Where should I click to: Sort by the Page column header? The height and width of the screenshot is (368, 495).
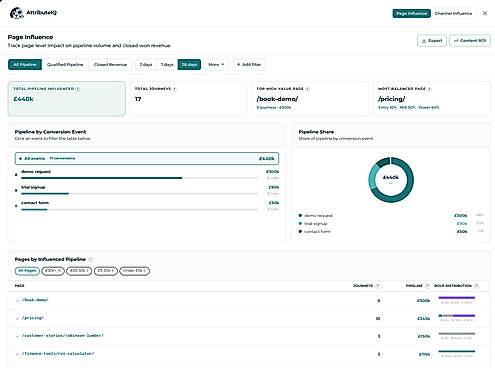click(x=20, y=286)
